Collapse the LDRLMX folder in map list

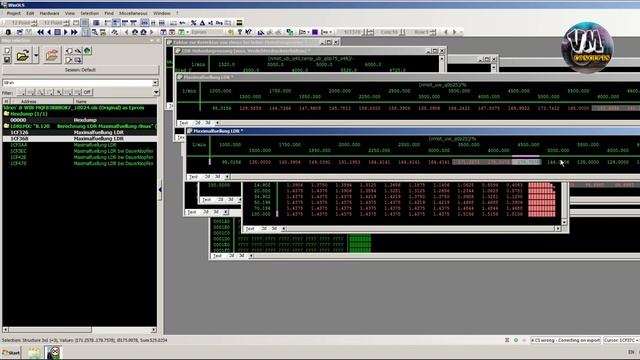coord(6,126)
